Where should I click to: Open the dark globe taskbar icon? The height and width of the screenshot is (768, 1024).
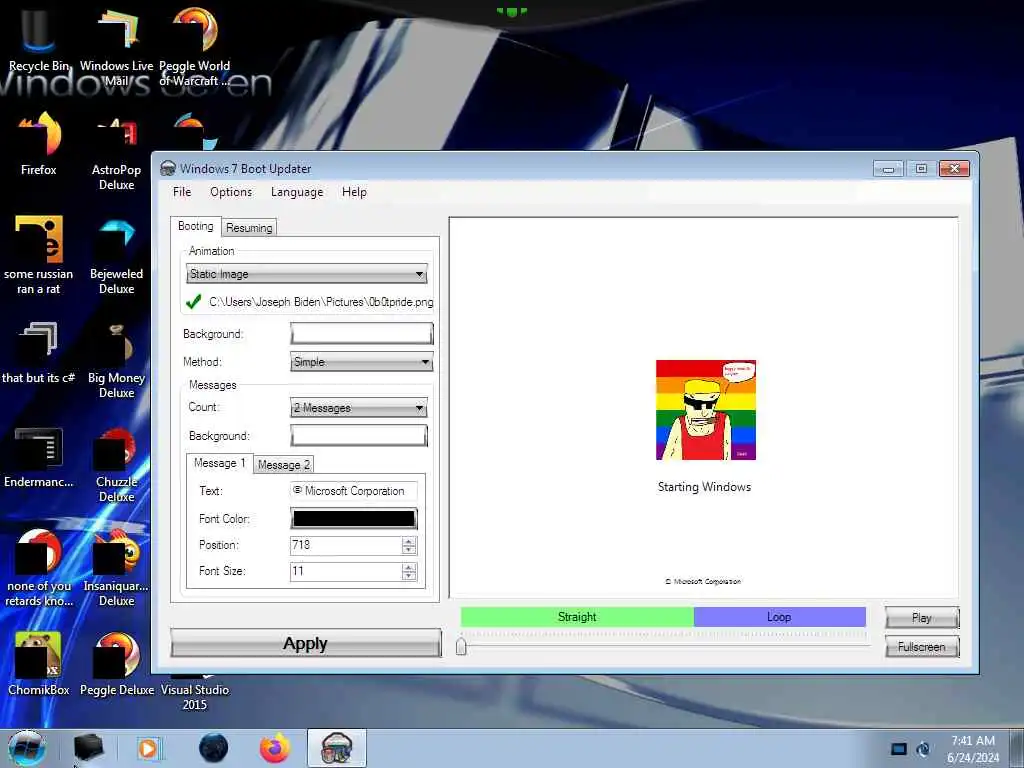(x=213, y=748)
